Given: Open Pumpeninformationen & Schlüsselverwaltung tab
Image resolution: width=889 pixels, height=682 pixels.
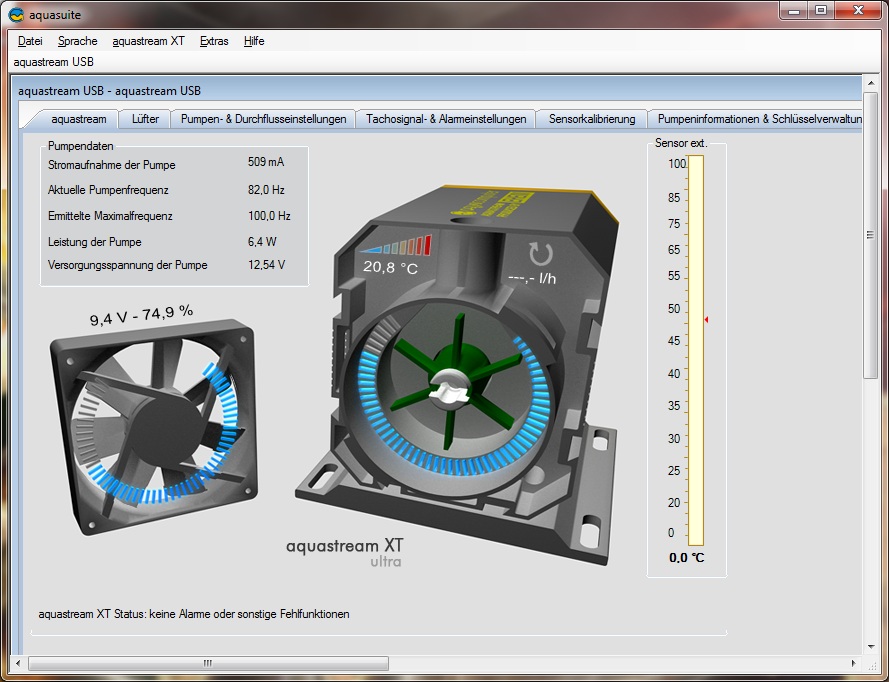Looking at the screenshot, I should (x=756, y=119).
